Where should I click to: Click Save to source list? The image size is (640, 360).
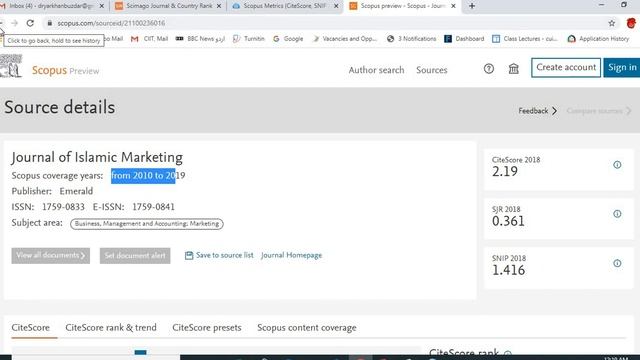219,256
